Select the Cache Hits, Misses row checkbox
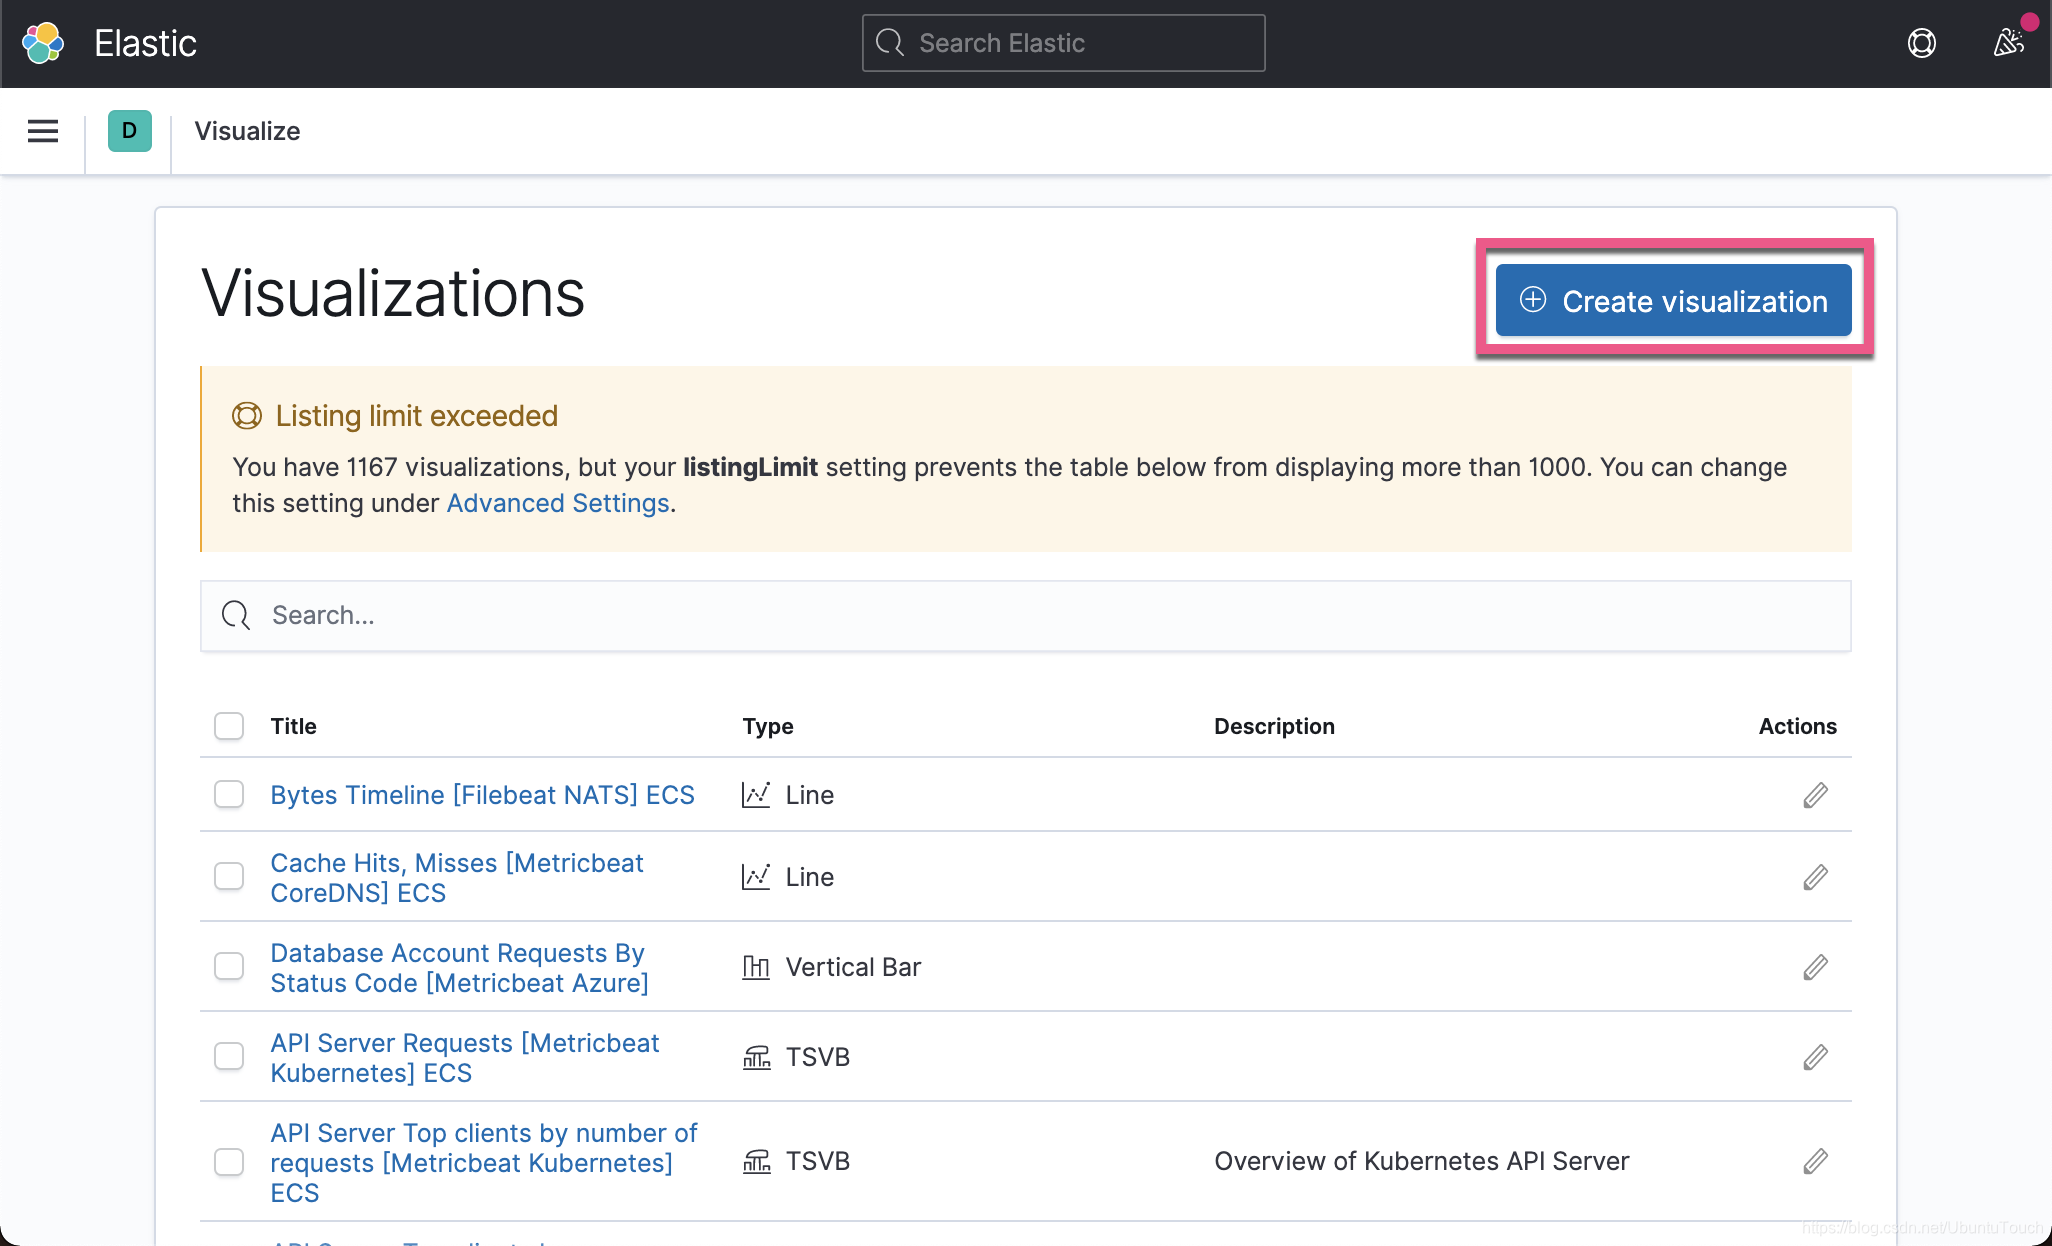 pyautogui.click(x=229, y=877)
